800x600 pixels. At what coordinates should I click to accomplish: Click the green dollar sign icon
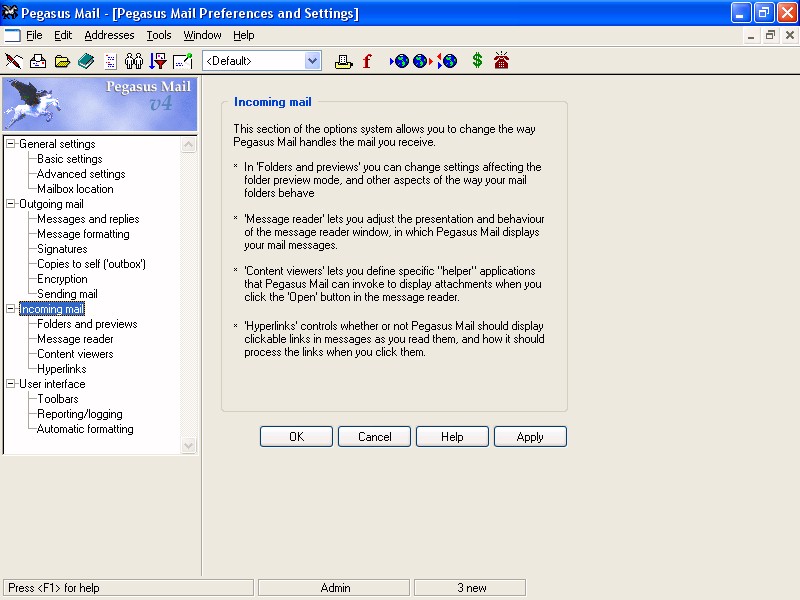tap(477, 61)
